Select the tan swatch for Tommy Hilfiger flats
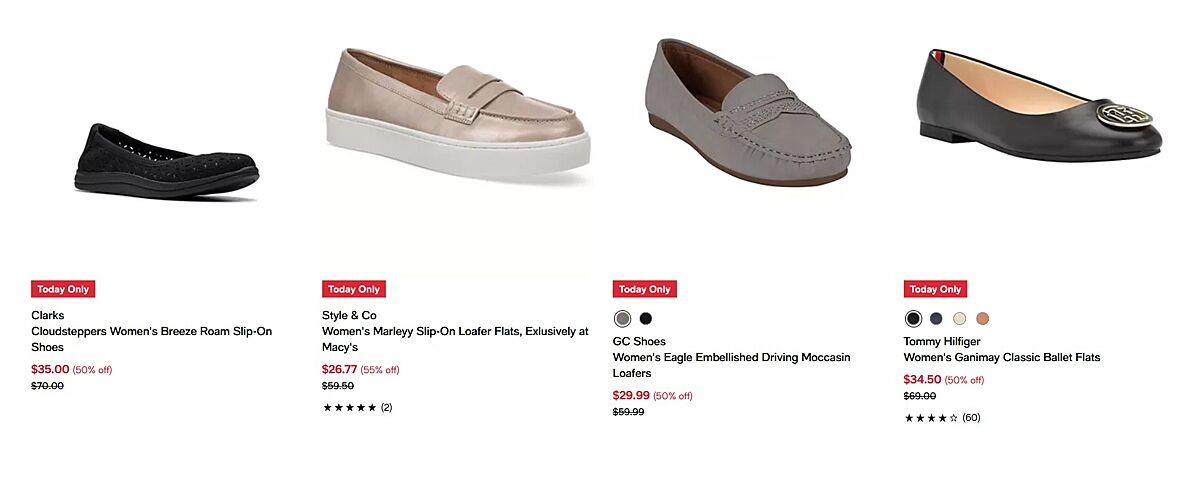The height and width of the screenshot is (501, 1200). pos(983,319)
